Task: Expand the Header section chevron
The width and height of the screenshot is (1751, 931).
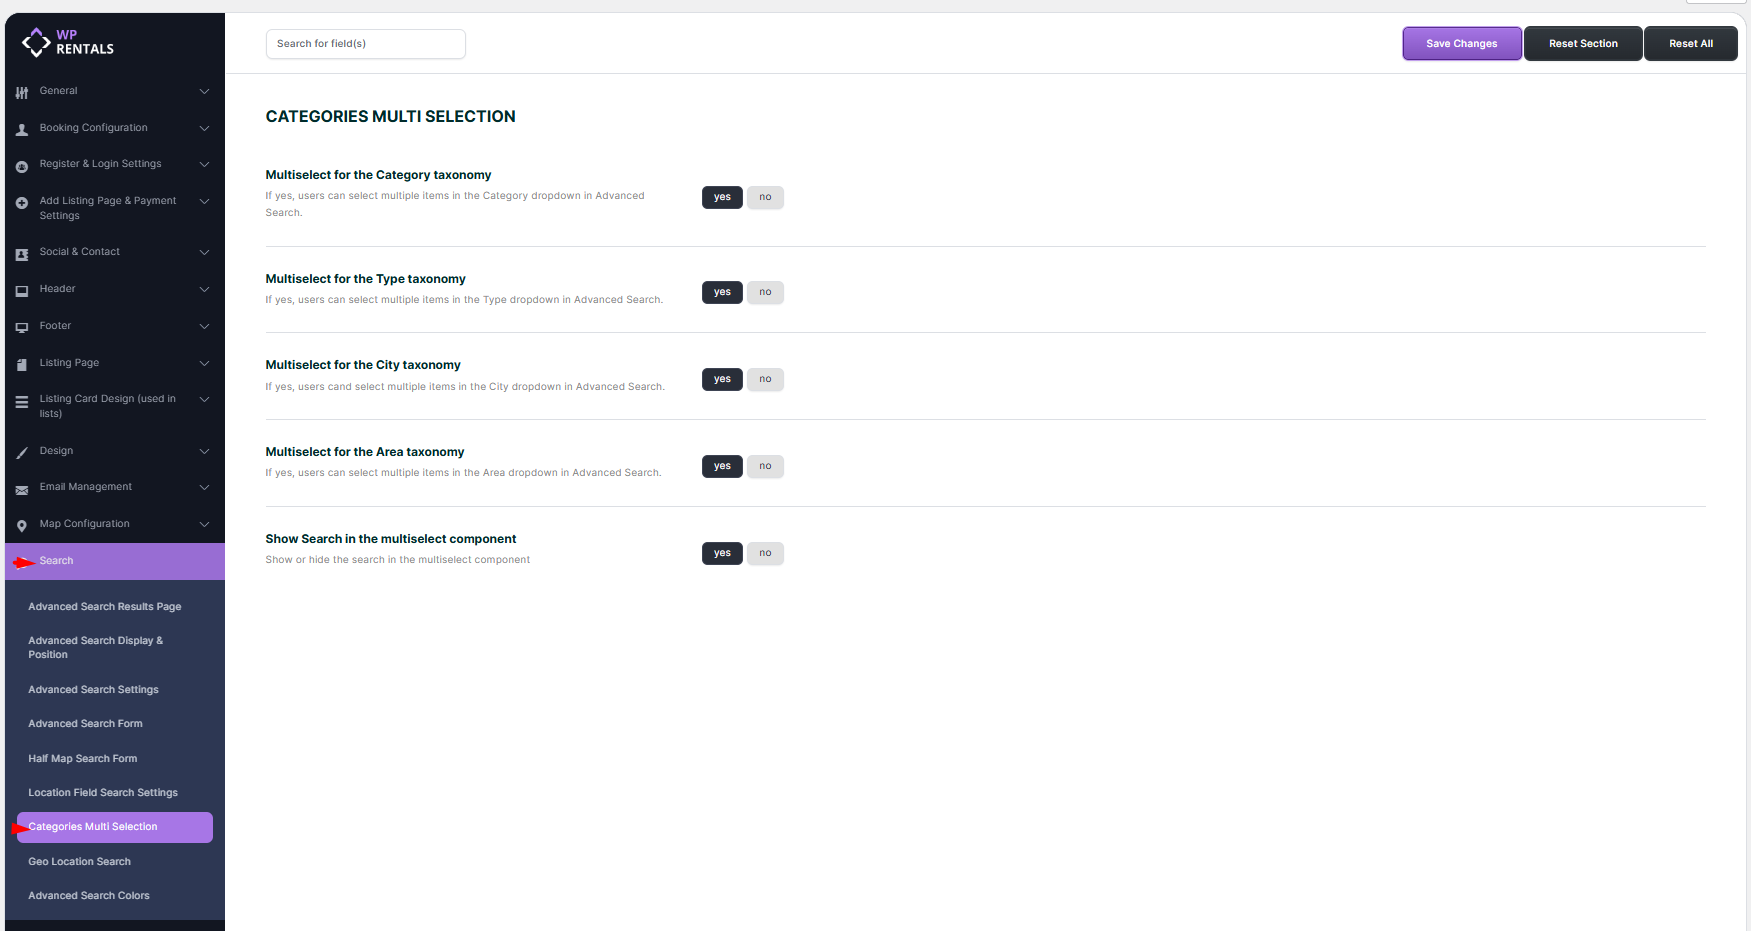Action: coord(204,289)
